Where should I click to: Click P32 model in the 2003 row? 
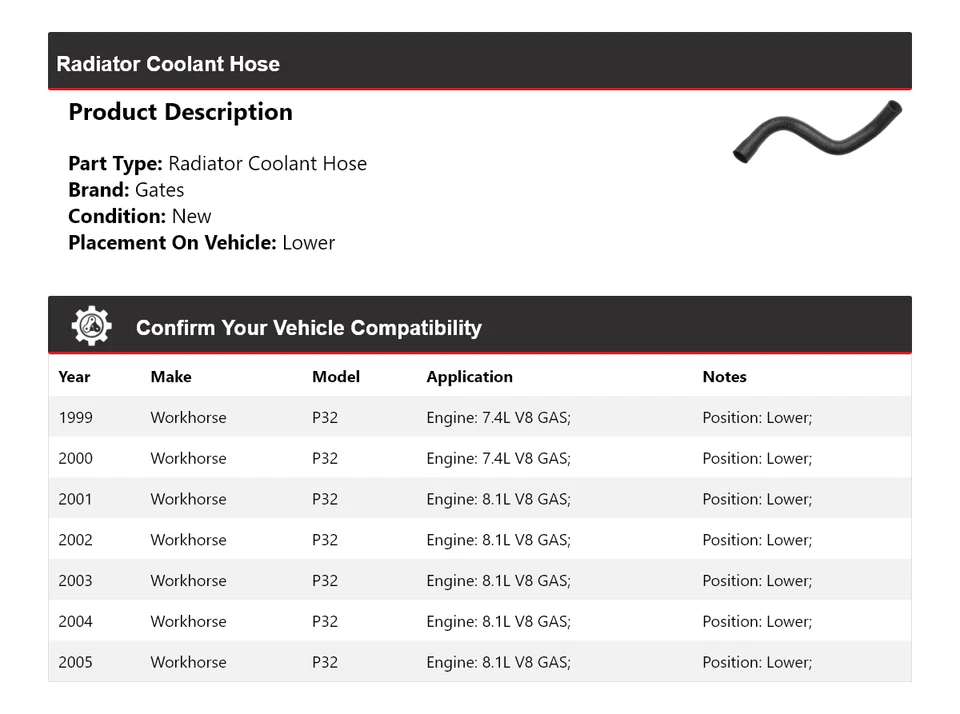pyautogui.click(x=325, y=581)
